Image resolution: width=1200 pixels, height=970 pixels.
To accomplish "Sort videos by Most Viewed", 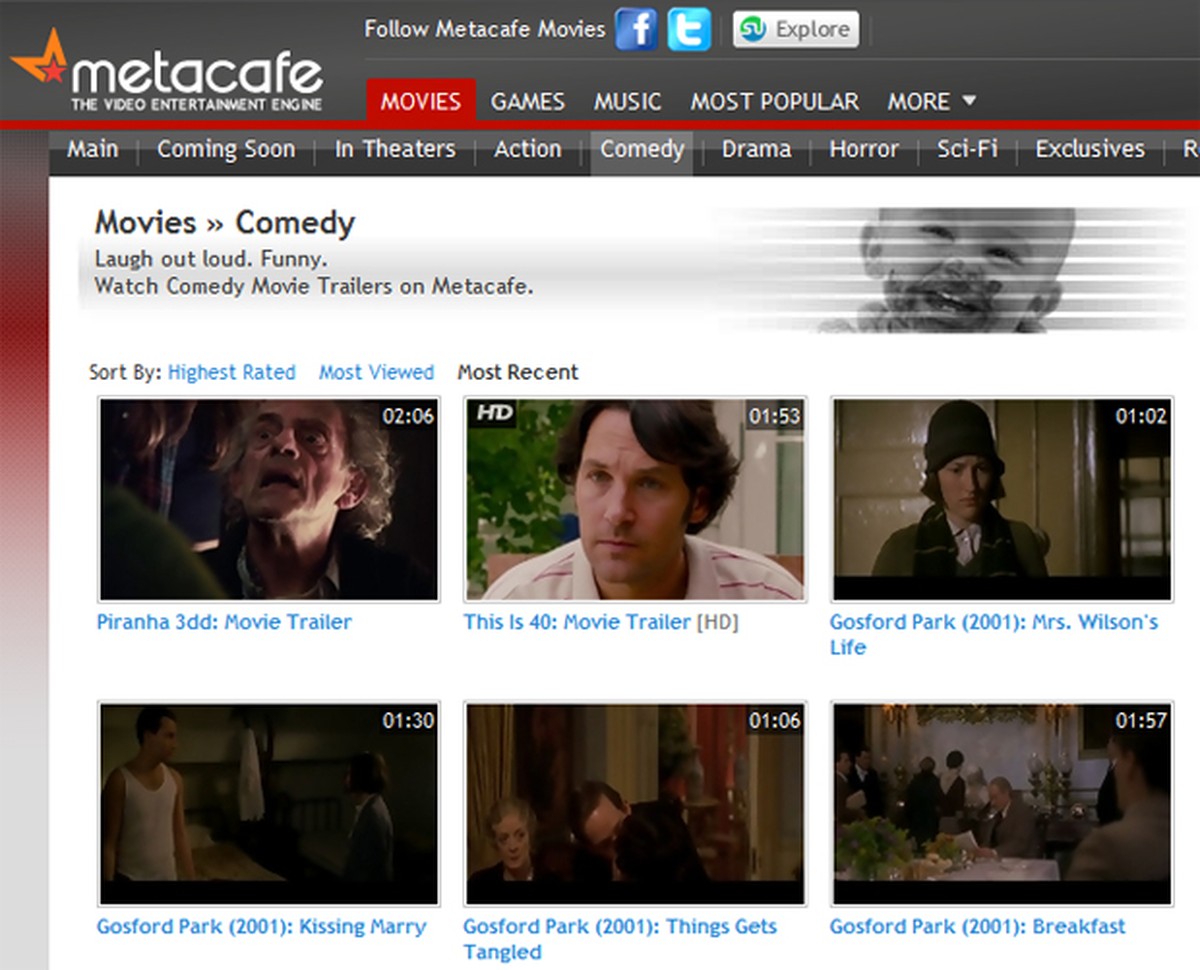I will (x=376, y=372).
